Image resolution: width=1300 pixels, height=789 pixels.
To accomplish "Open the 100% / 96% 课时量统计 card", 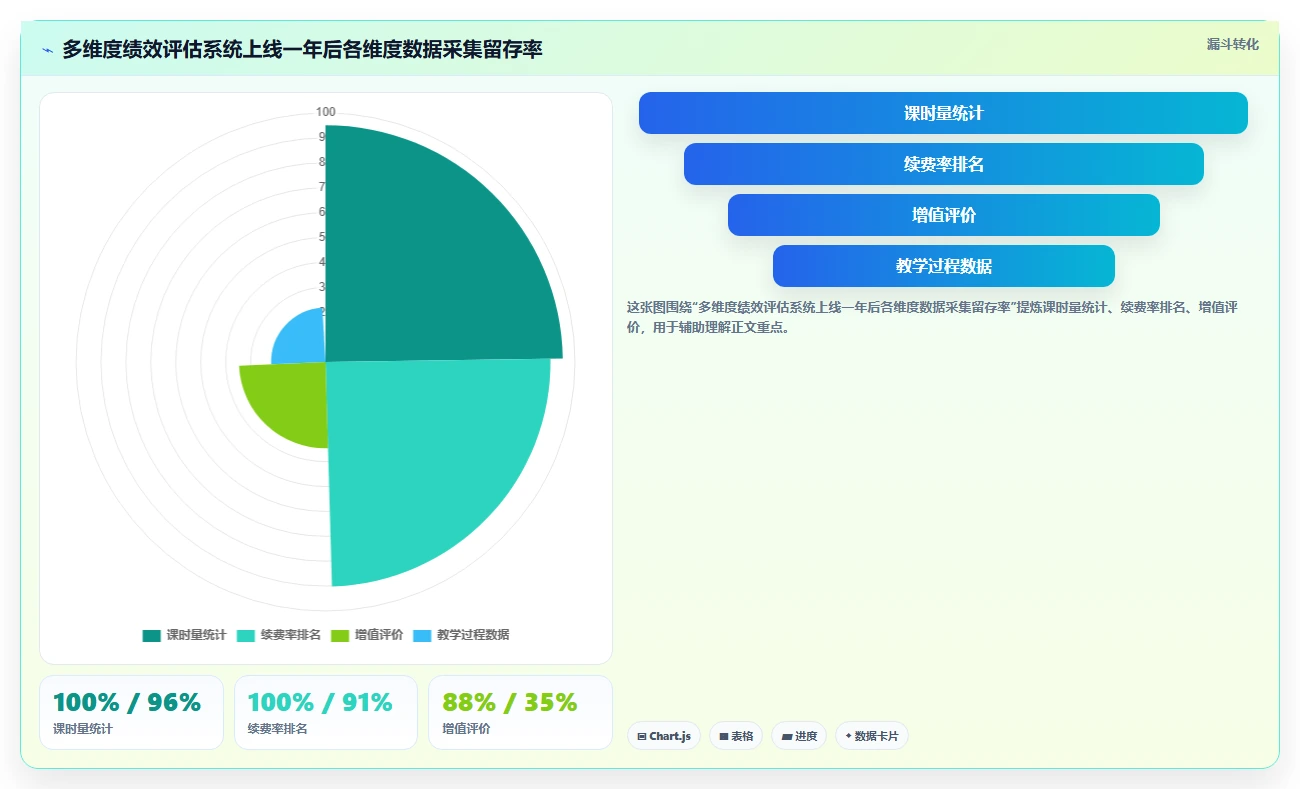I will 131,712.
